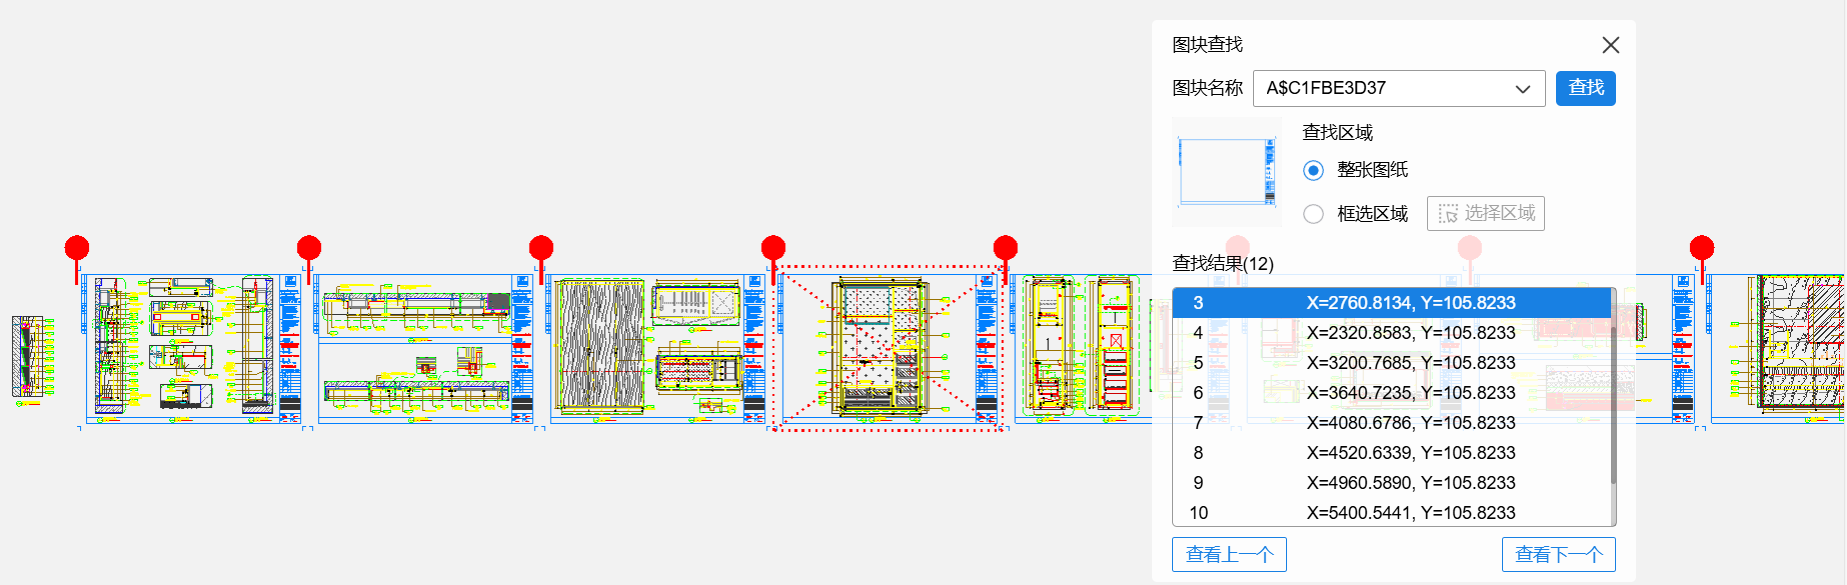Image resolution: width=1847 pixels, height=585 pixels.
Task: Click 查看上一个 to view previous result
Action: [1229, 555]
